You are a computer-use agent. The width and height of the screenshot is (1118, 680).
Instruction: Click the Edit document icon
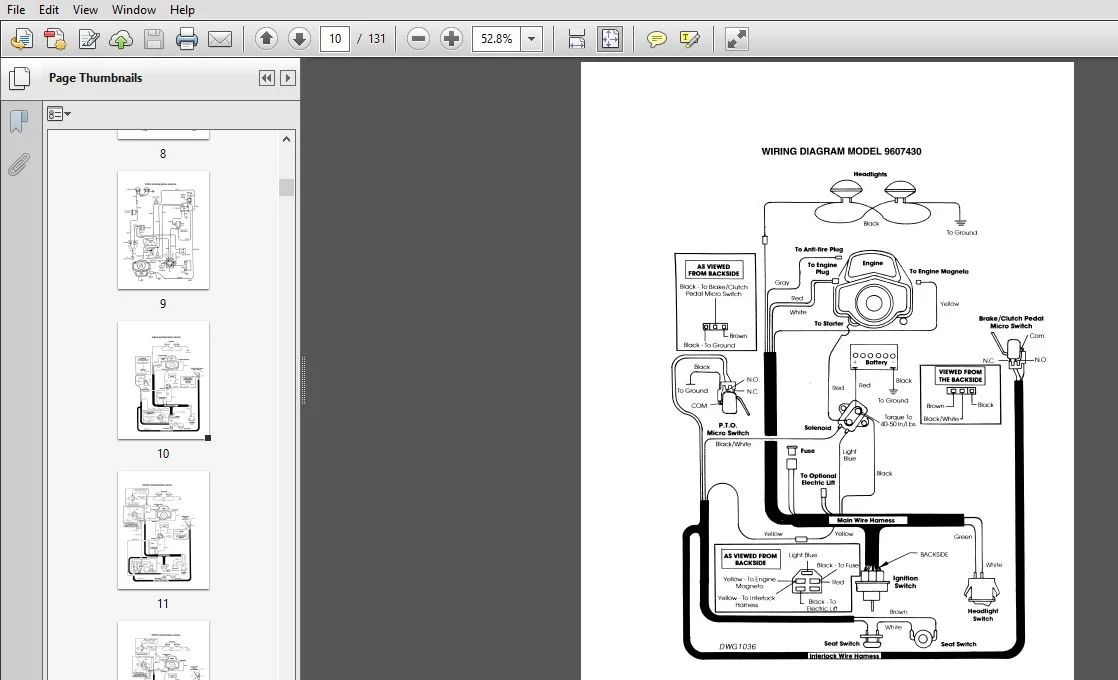88,38
